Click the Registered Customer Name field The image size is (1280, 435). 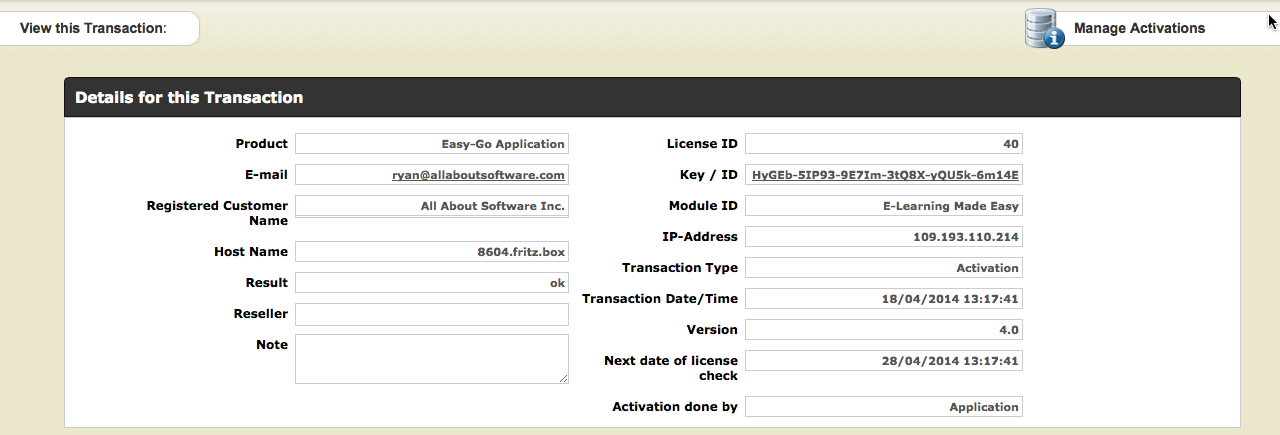tap(432, 206)
